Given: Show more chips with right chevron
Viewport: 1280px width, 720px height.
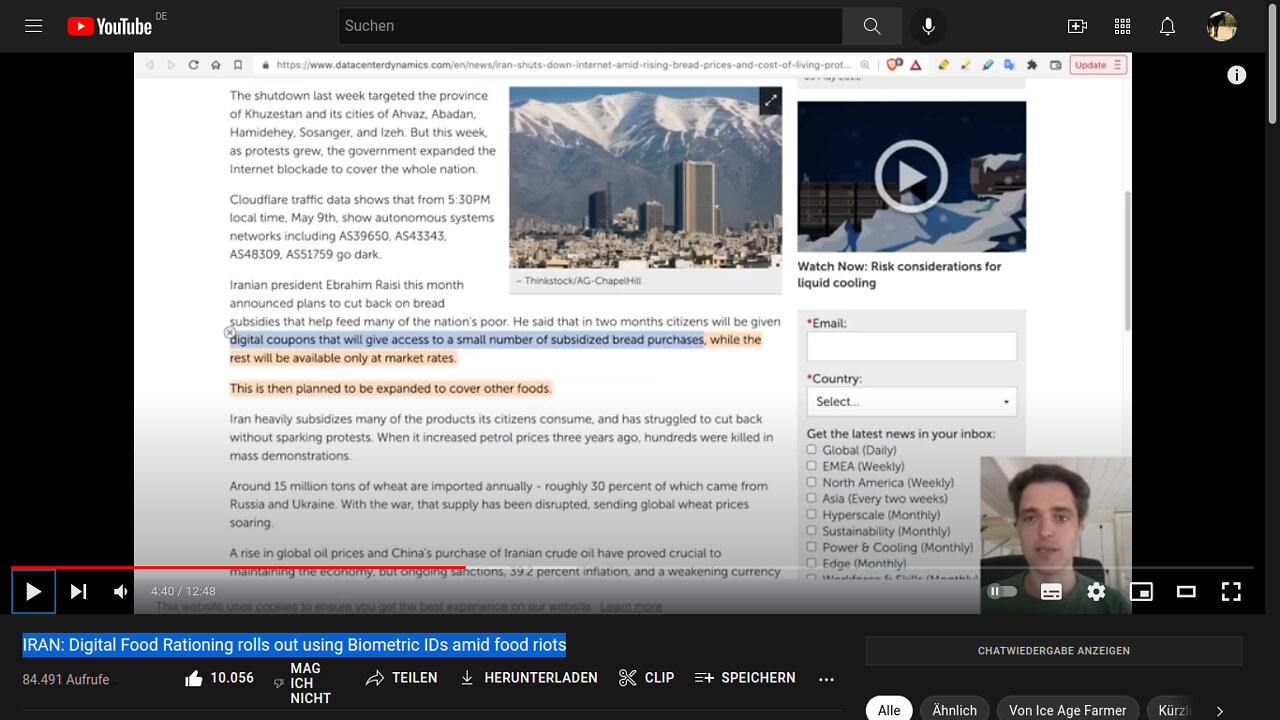Looking at the screenshot, I should (x=1220, y=710).
